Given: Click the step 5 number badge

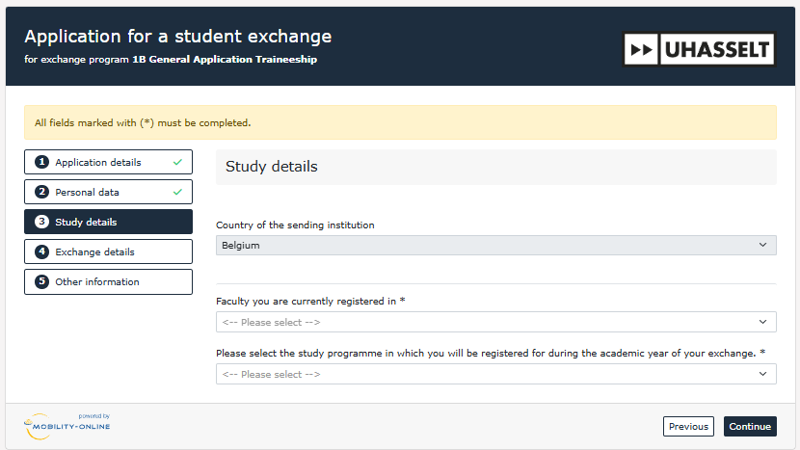Looking at the screenshot, I should (x=42, y=282).
